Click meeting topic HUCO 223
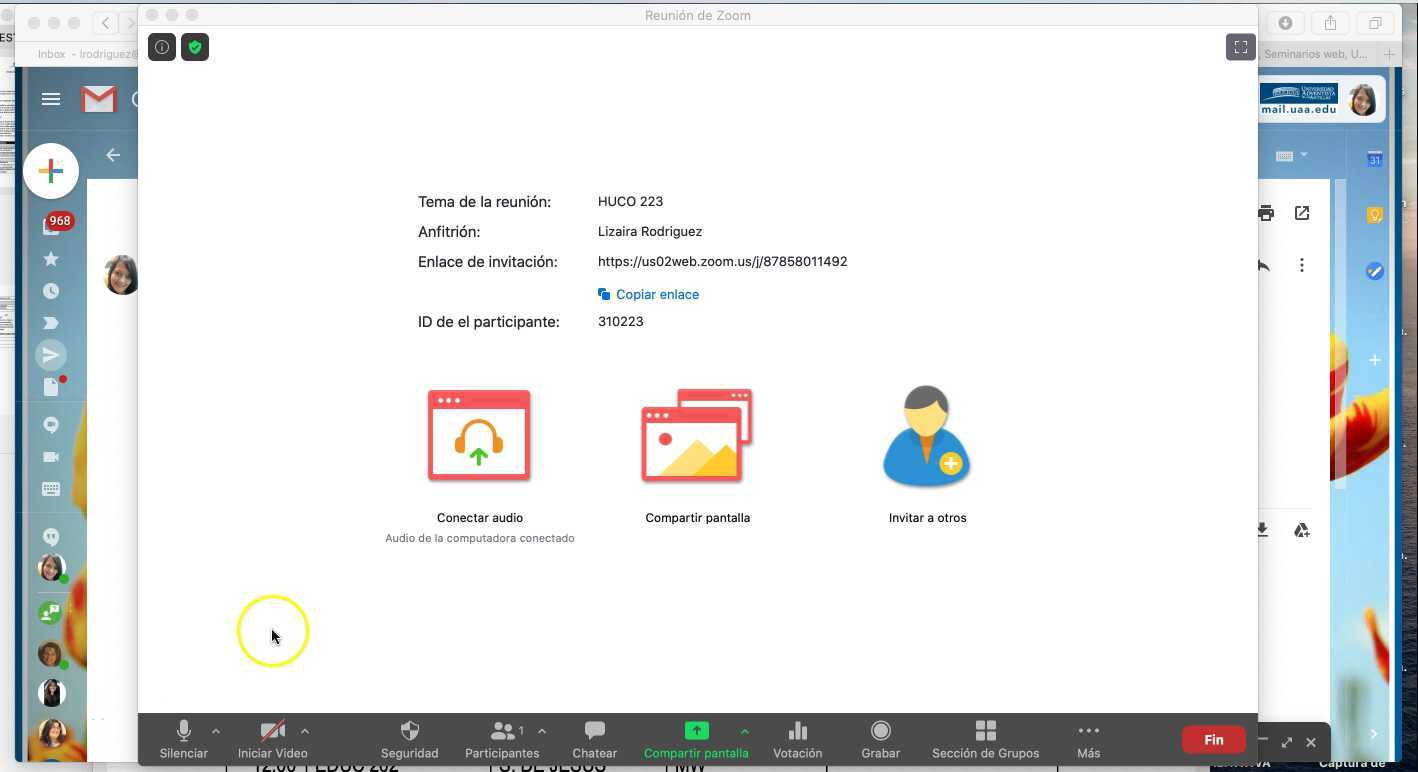The height and width of the screenshot is (772, 1418). click(x=630, y=201)
